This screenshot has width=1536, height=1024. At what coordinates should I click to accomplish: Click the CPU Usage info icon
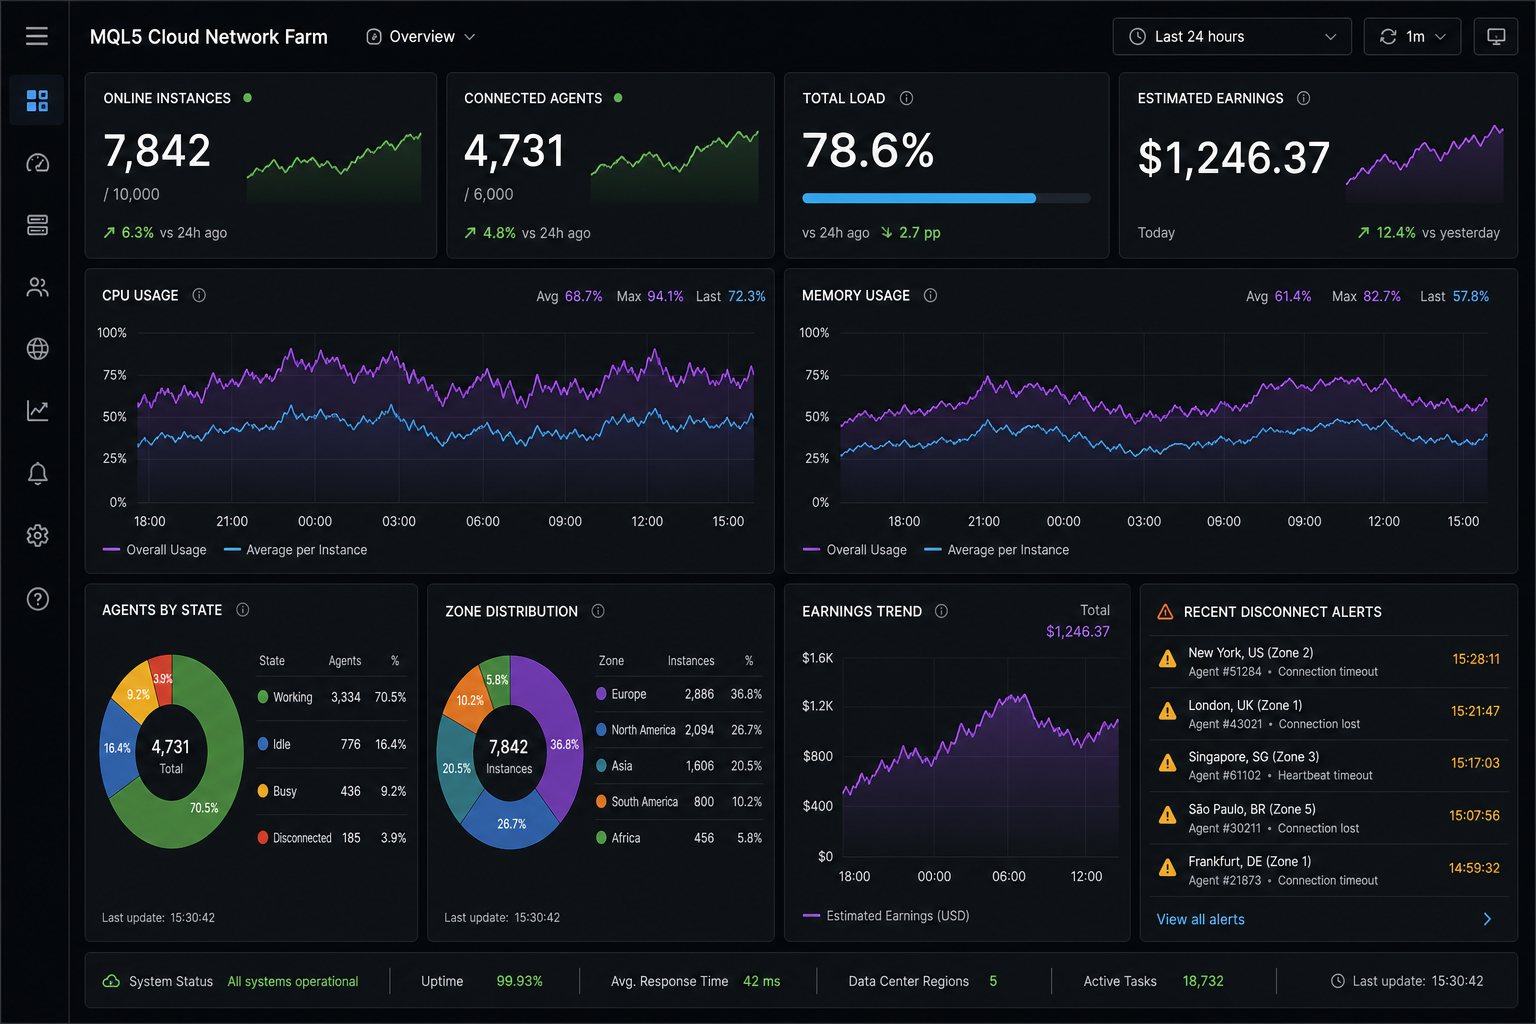tap(199, 295)
